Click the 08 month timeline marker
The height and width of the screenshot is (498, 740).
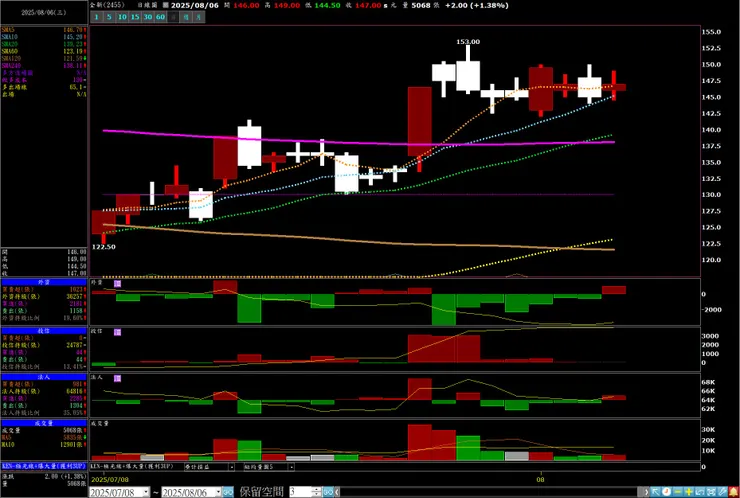[x=540, y=479]
